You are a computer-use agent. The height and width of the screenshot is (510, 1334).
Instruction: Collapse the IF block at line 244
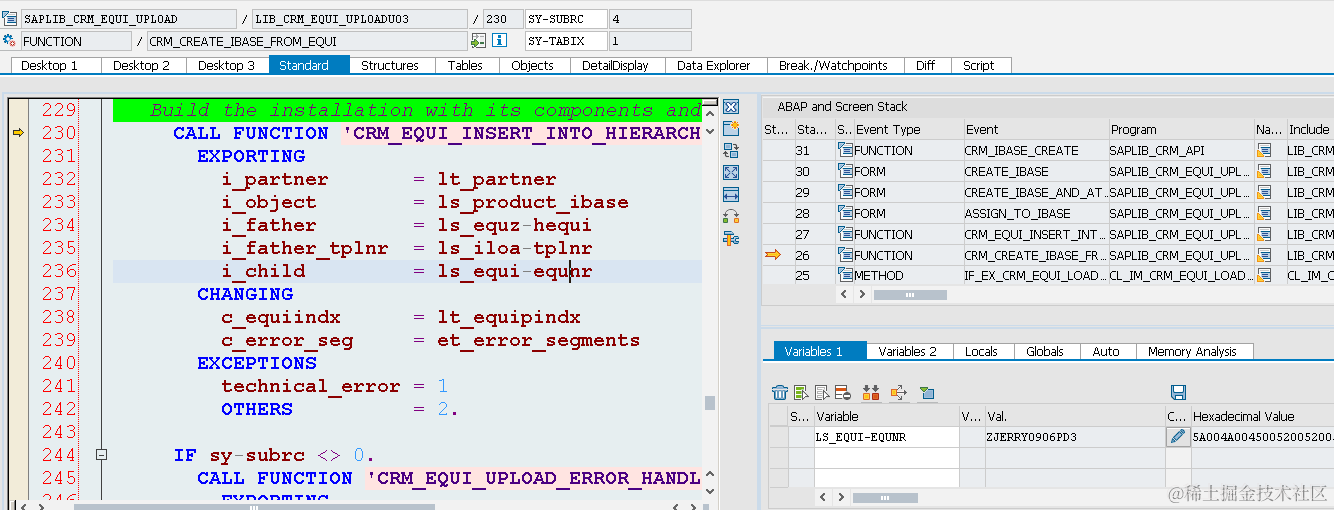(x=101, y=455)
